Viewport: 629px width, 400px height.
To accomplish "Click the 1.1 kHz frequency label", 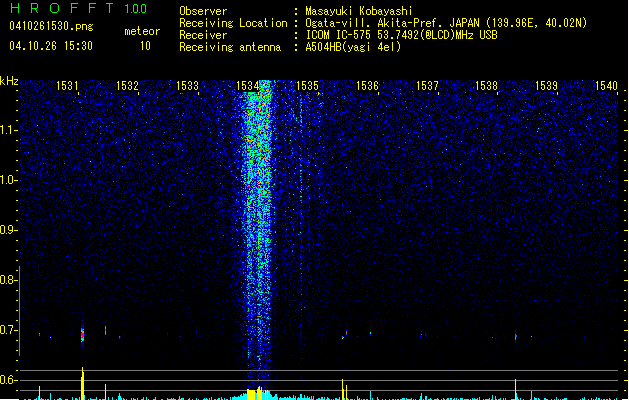I will [x=8, y=130].
